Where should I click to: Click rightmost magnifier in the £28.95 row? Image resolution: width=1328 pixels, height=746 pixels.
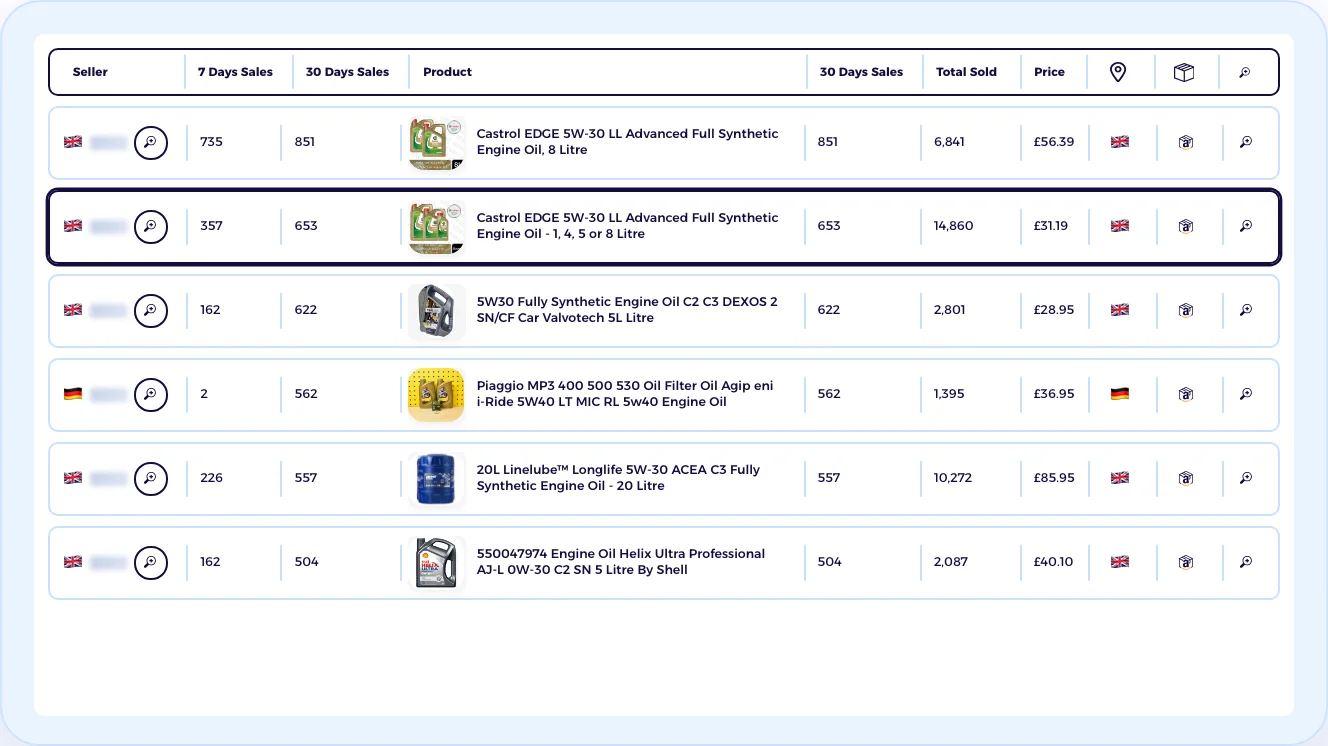point(1246,310)
